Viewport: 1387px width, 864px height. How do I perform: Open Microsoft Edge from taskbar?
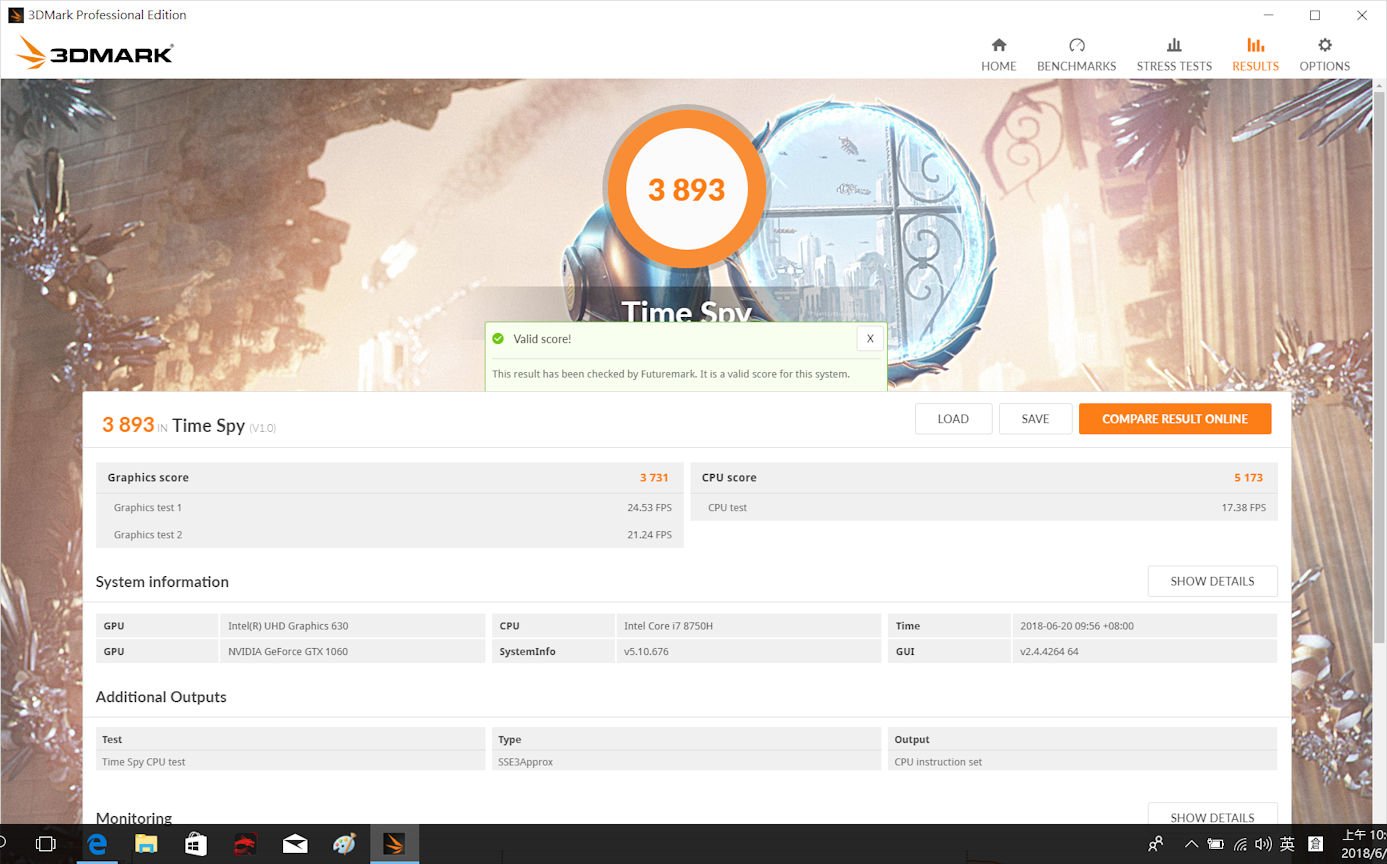coord(97,844)
